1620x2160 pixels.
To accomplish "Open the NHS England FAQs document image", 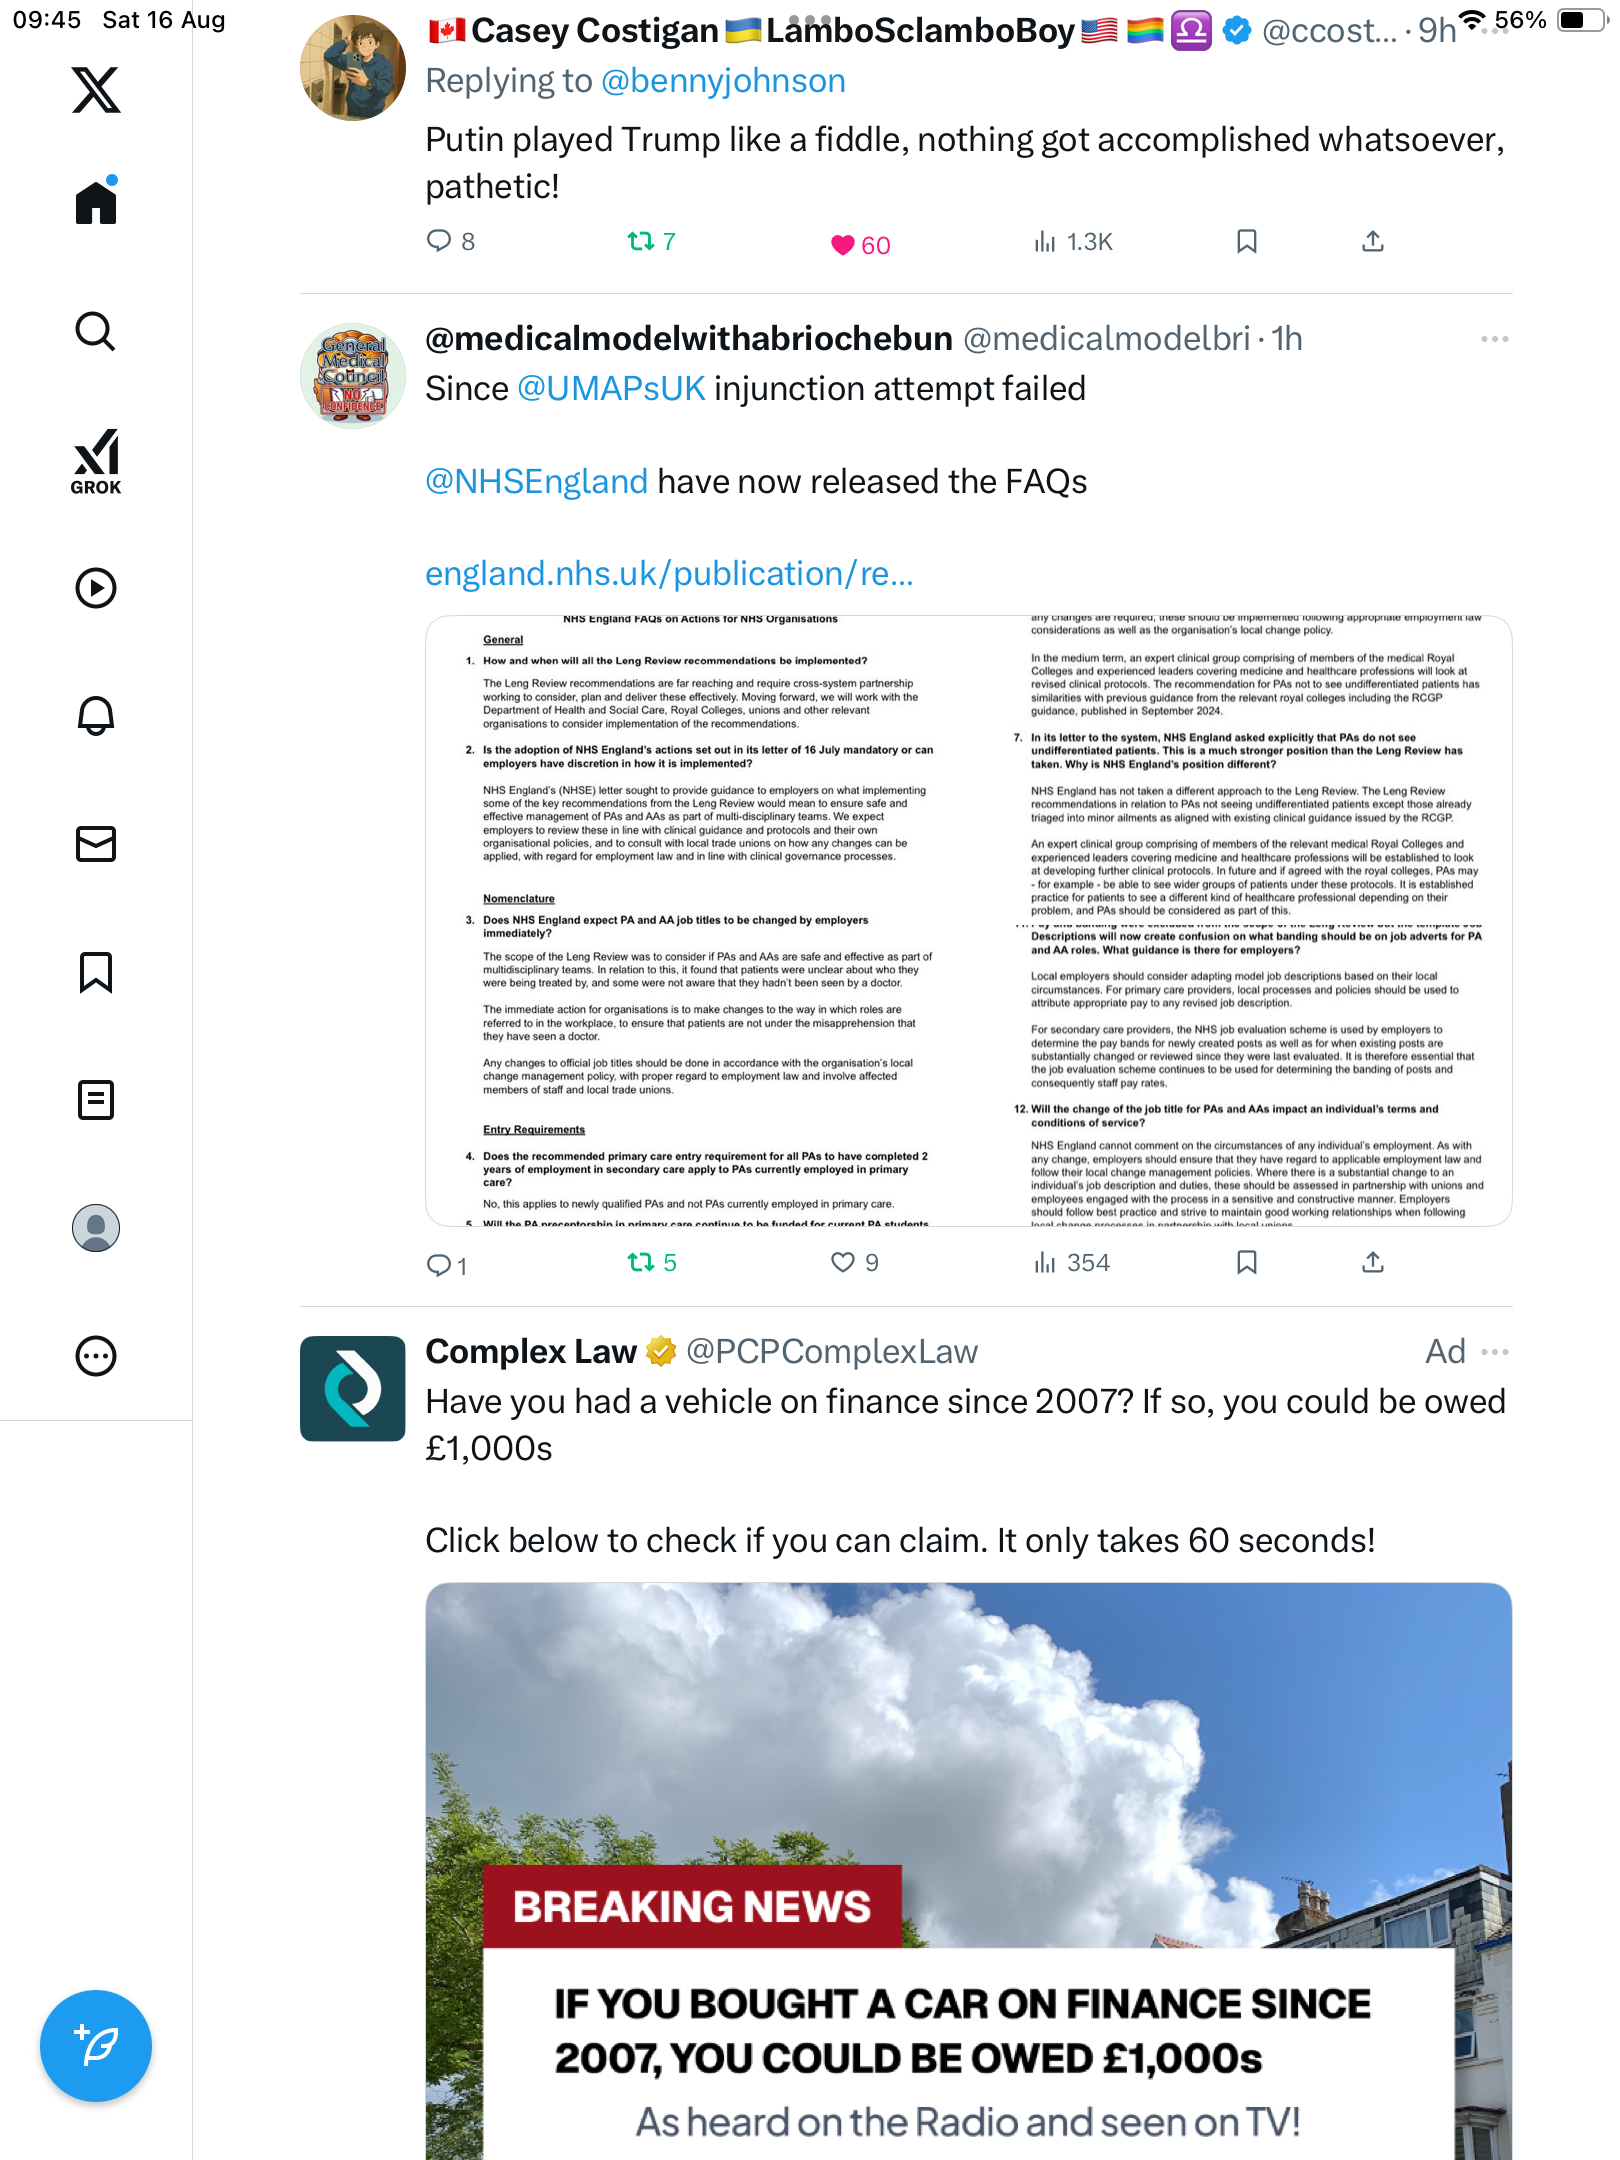I will coord(968,921).
